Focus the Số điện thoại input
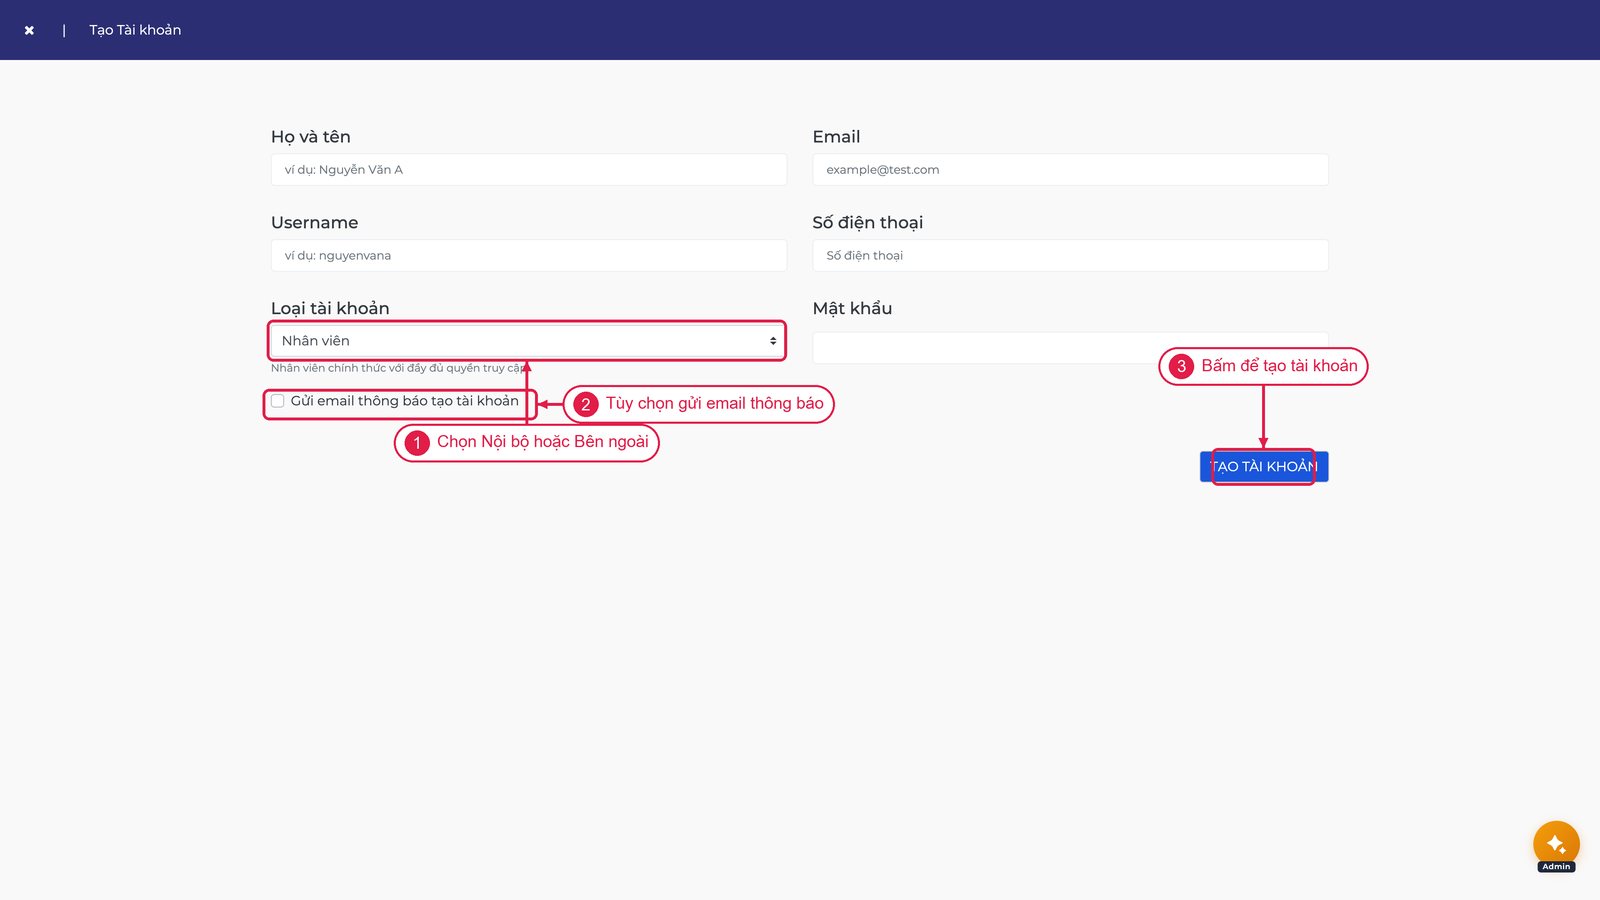 [x=1070, y=256]
